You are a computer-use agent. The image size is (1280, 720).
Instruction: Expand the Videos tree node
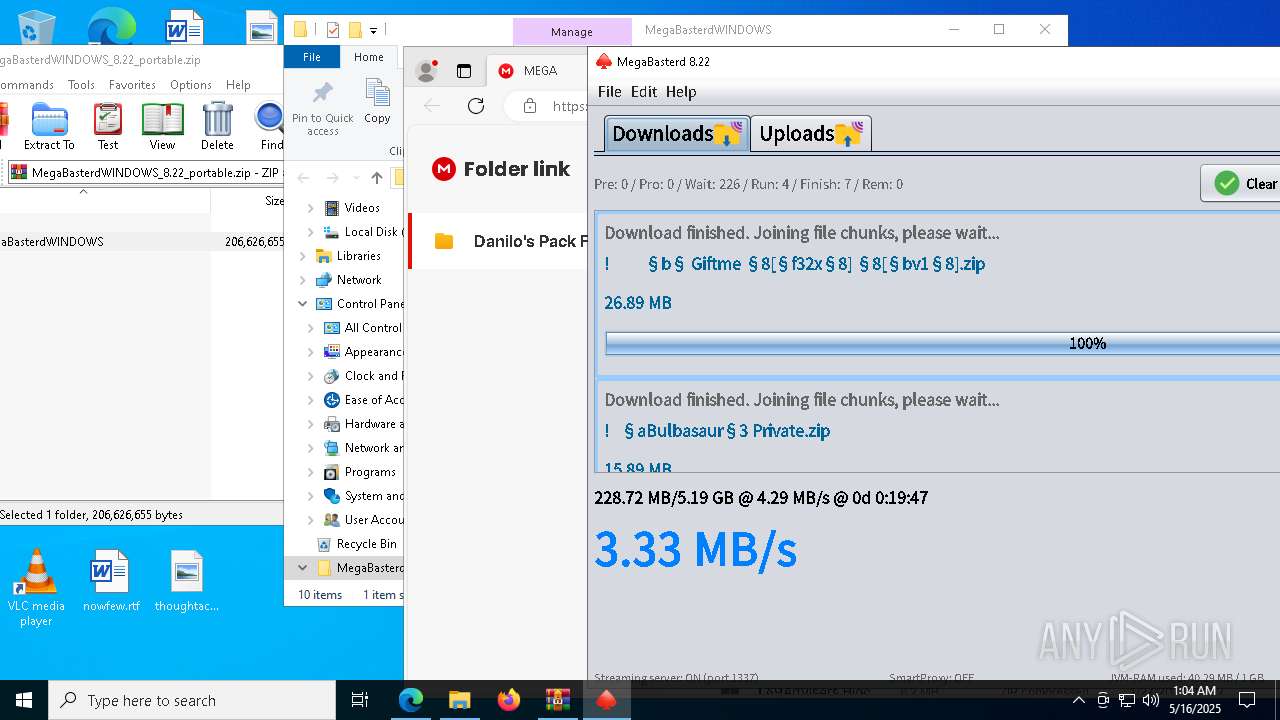tap(310, 208)
